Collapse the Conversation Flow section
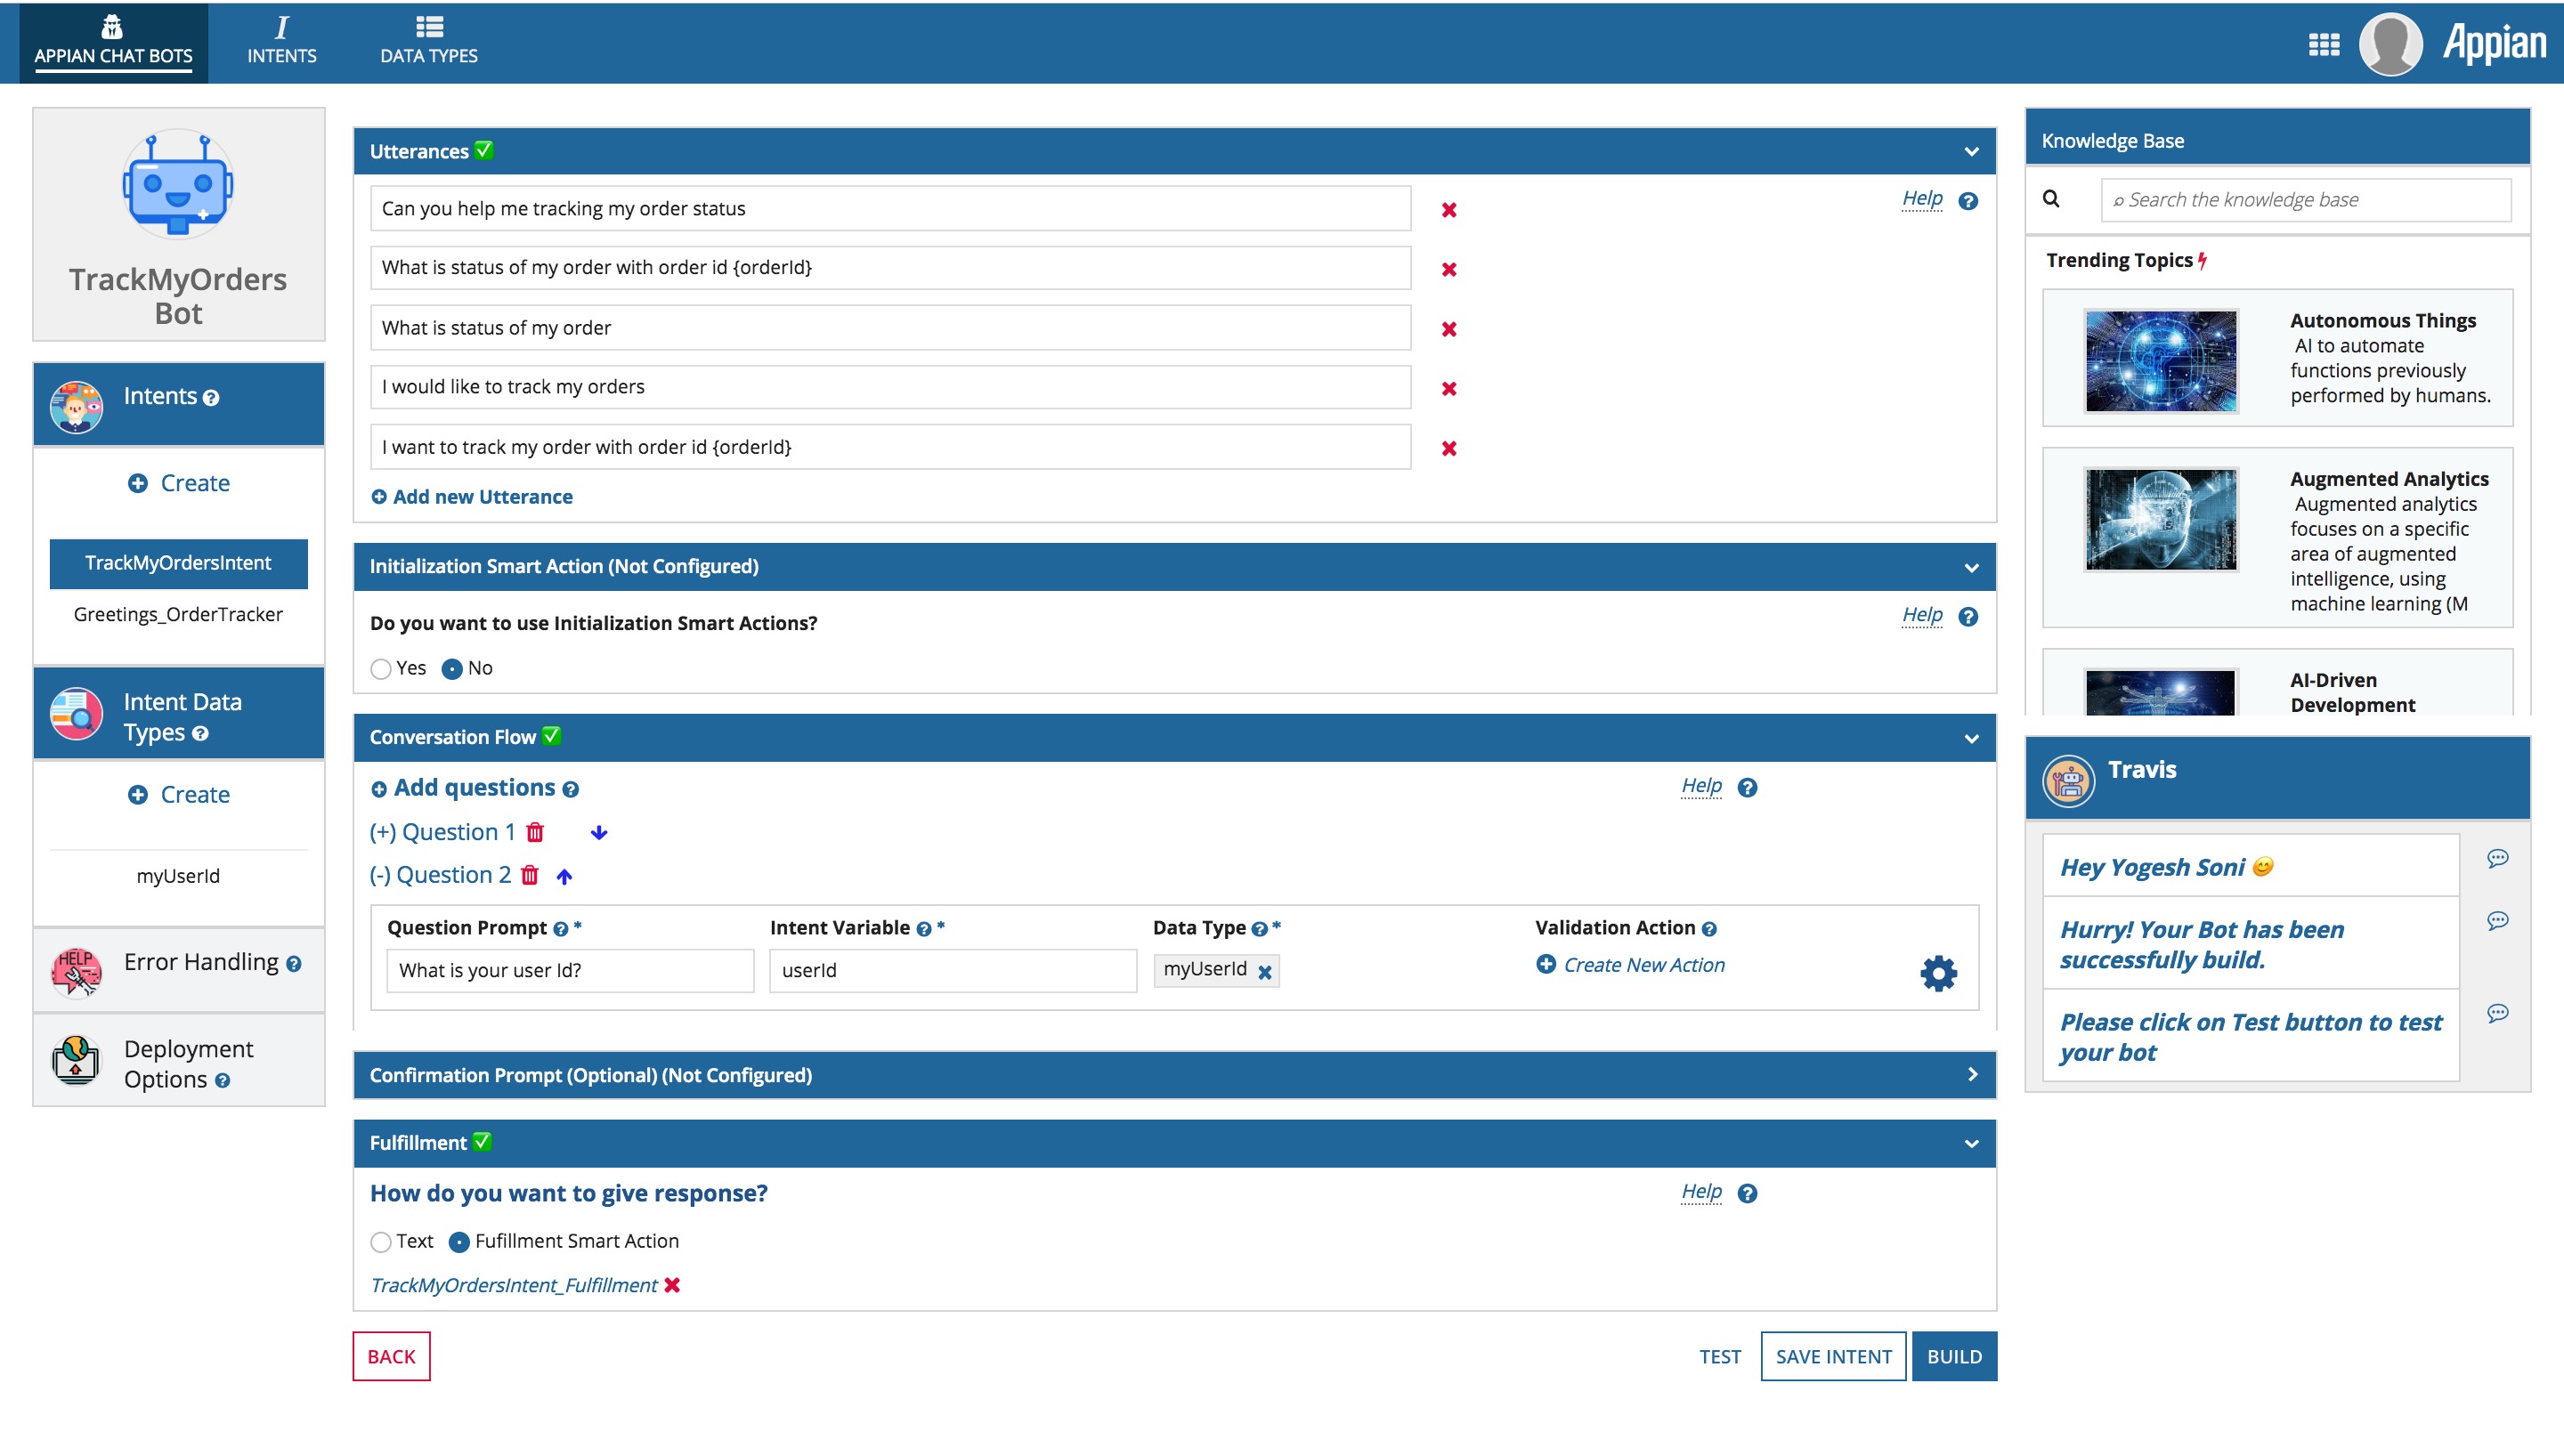This screenshot has width=2564, height=1456. coord(1970,738)
